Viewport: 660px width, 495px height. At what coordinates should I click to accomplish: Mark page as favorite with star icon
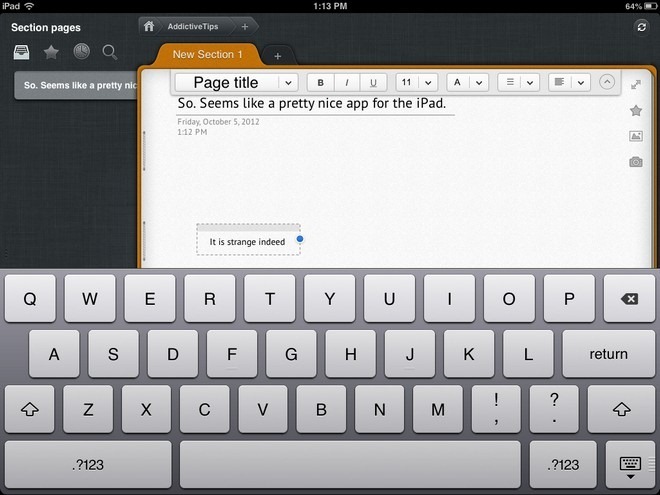(x=636, y=111)
